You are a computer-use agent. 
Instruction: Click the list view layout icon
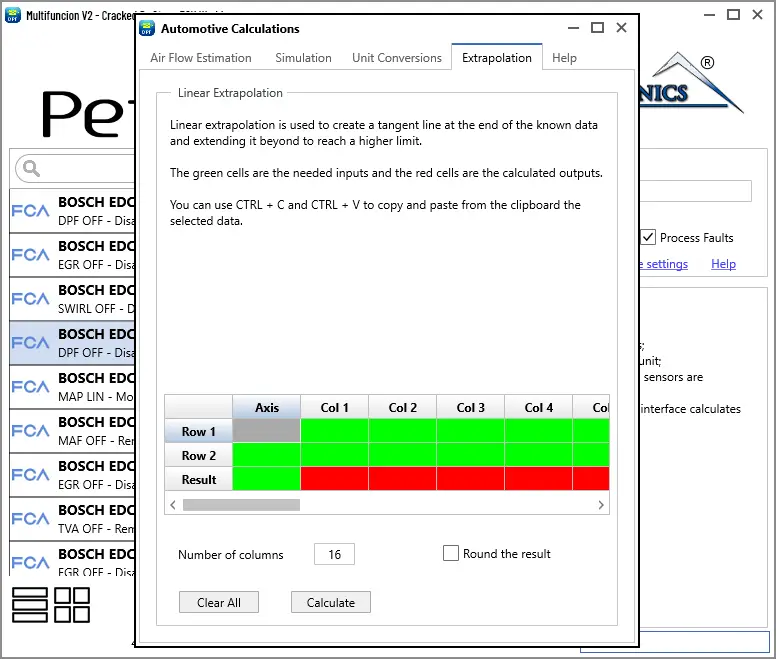30,606
